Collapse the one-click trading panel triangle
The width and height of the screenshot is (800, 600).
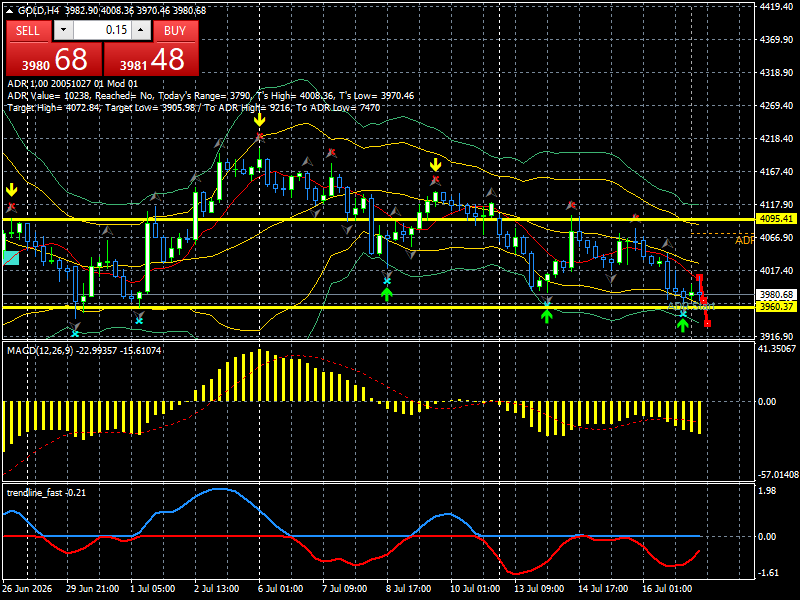point(11,11)
